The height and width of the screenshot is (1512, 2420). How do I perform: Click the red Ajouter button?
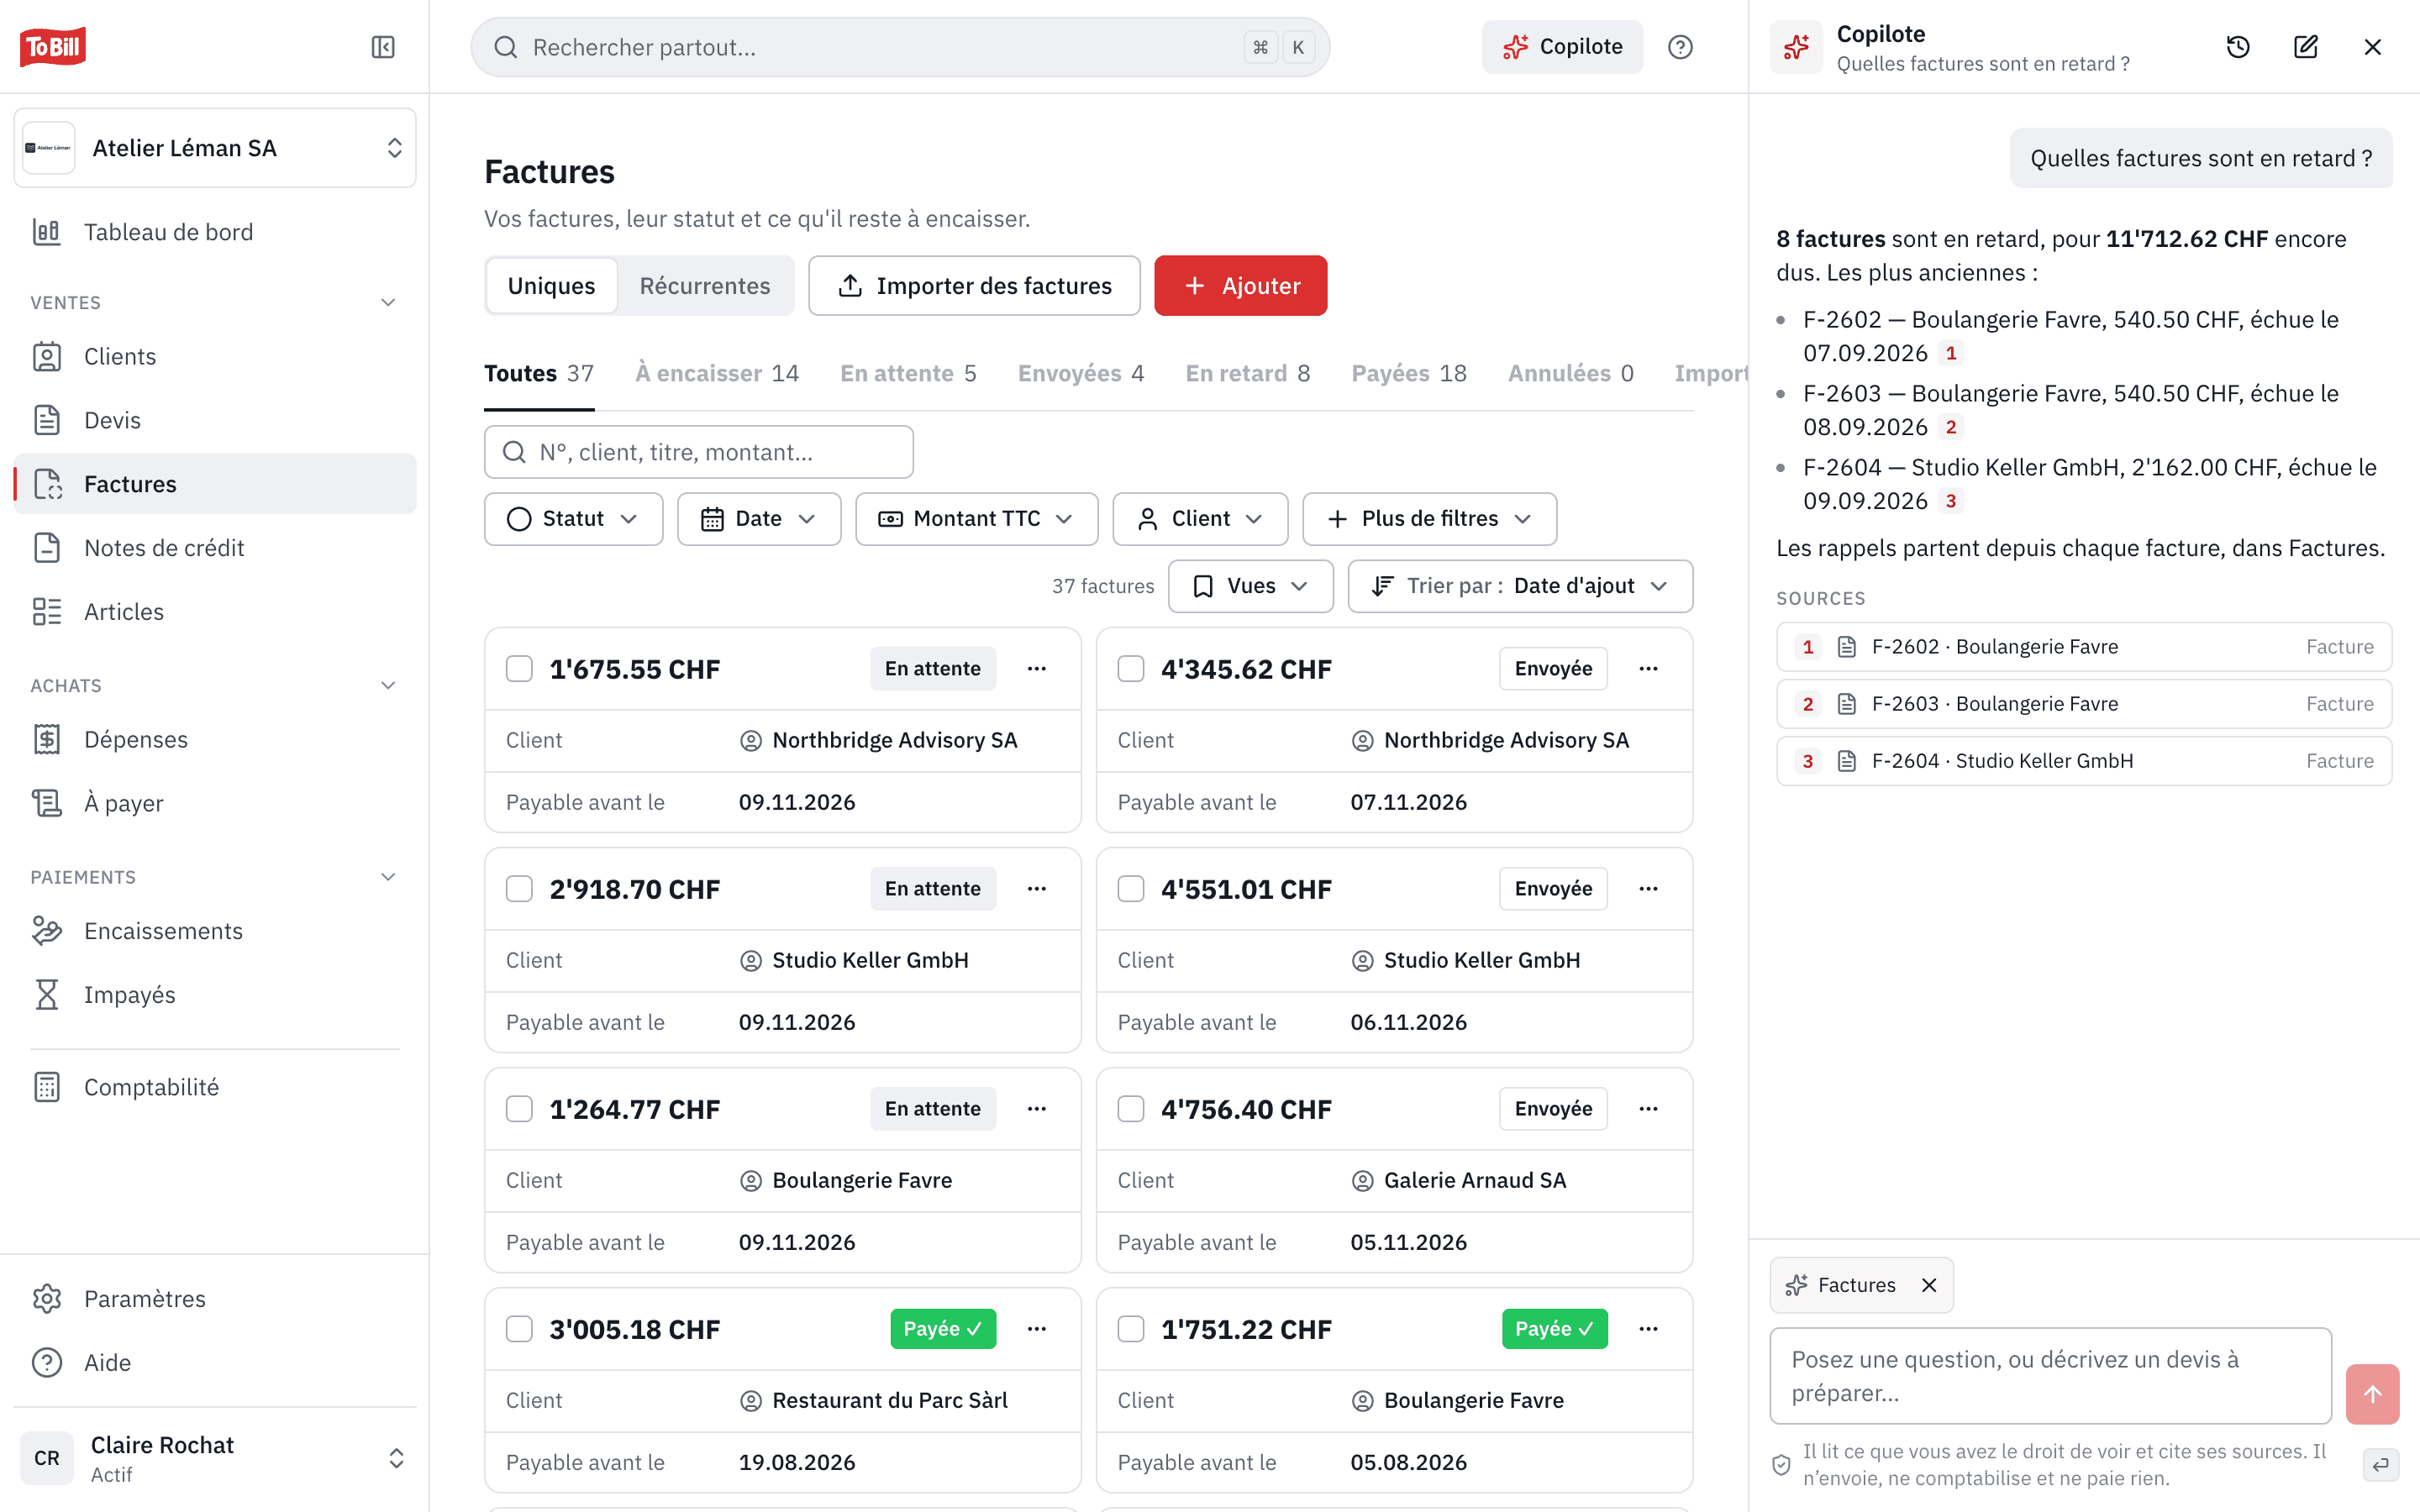[1240, 286]
